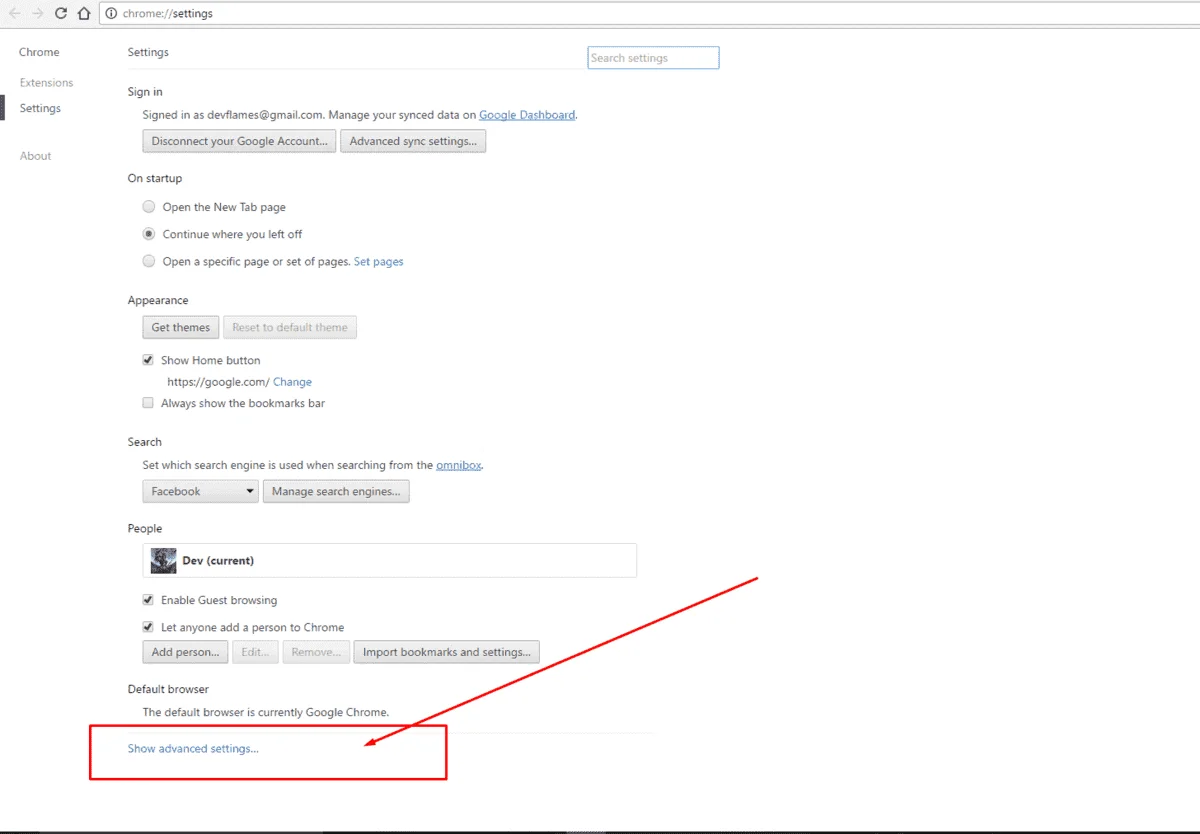Choose Open a specific page radio button
The image size is (1200, 834).
tap(148, 261)
